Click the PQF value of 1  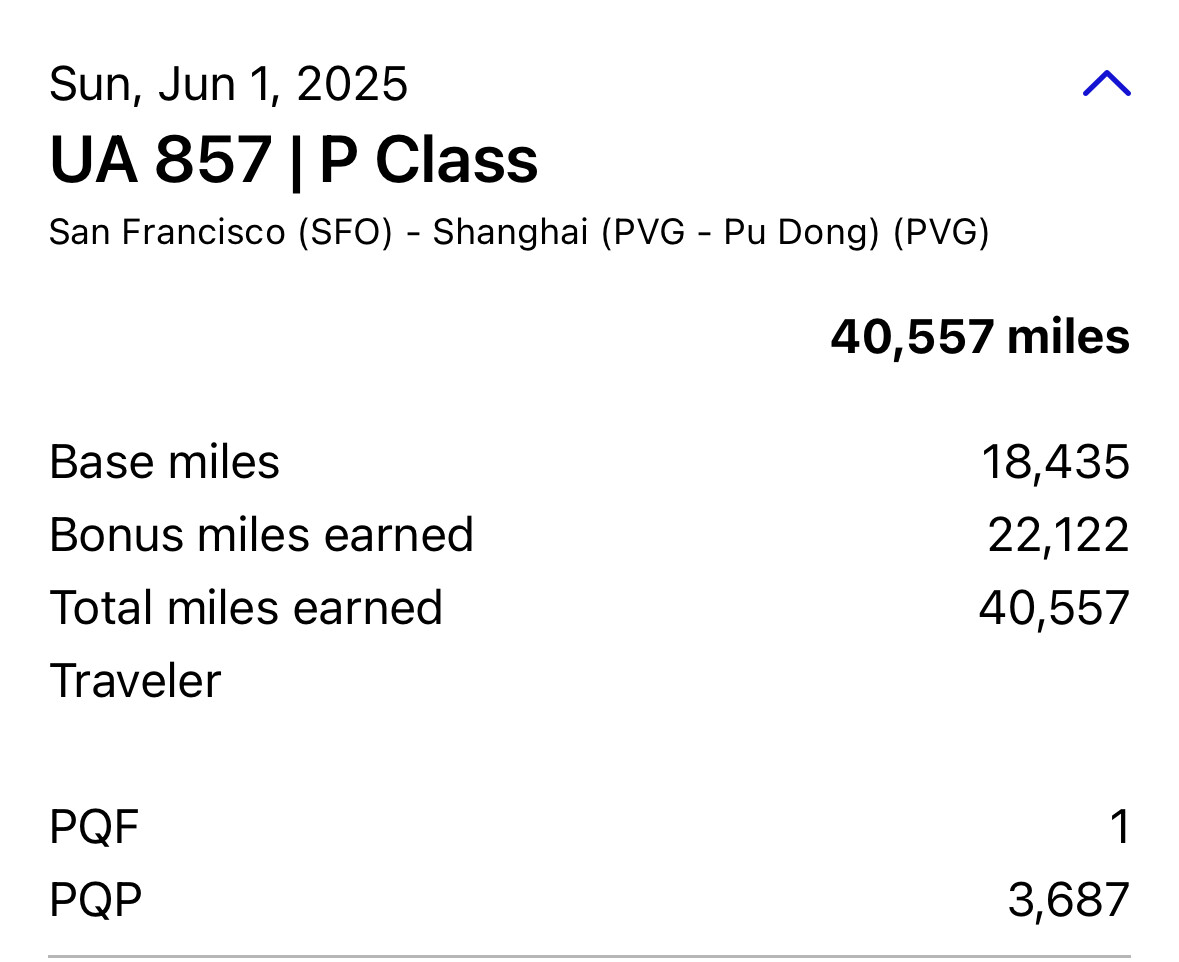click(x=1120, y=827)
